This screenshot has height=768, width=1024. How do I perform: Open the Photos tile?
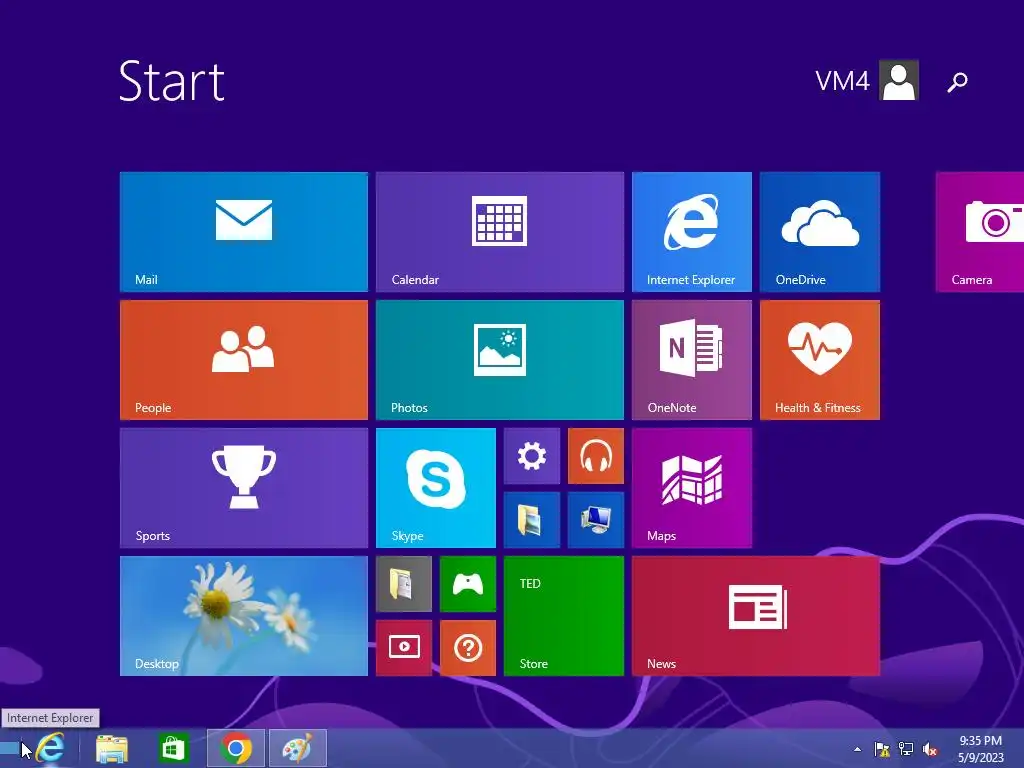tap(500, 360)
